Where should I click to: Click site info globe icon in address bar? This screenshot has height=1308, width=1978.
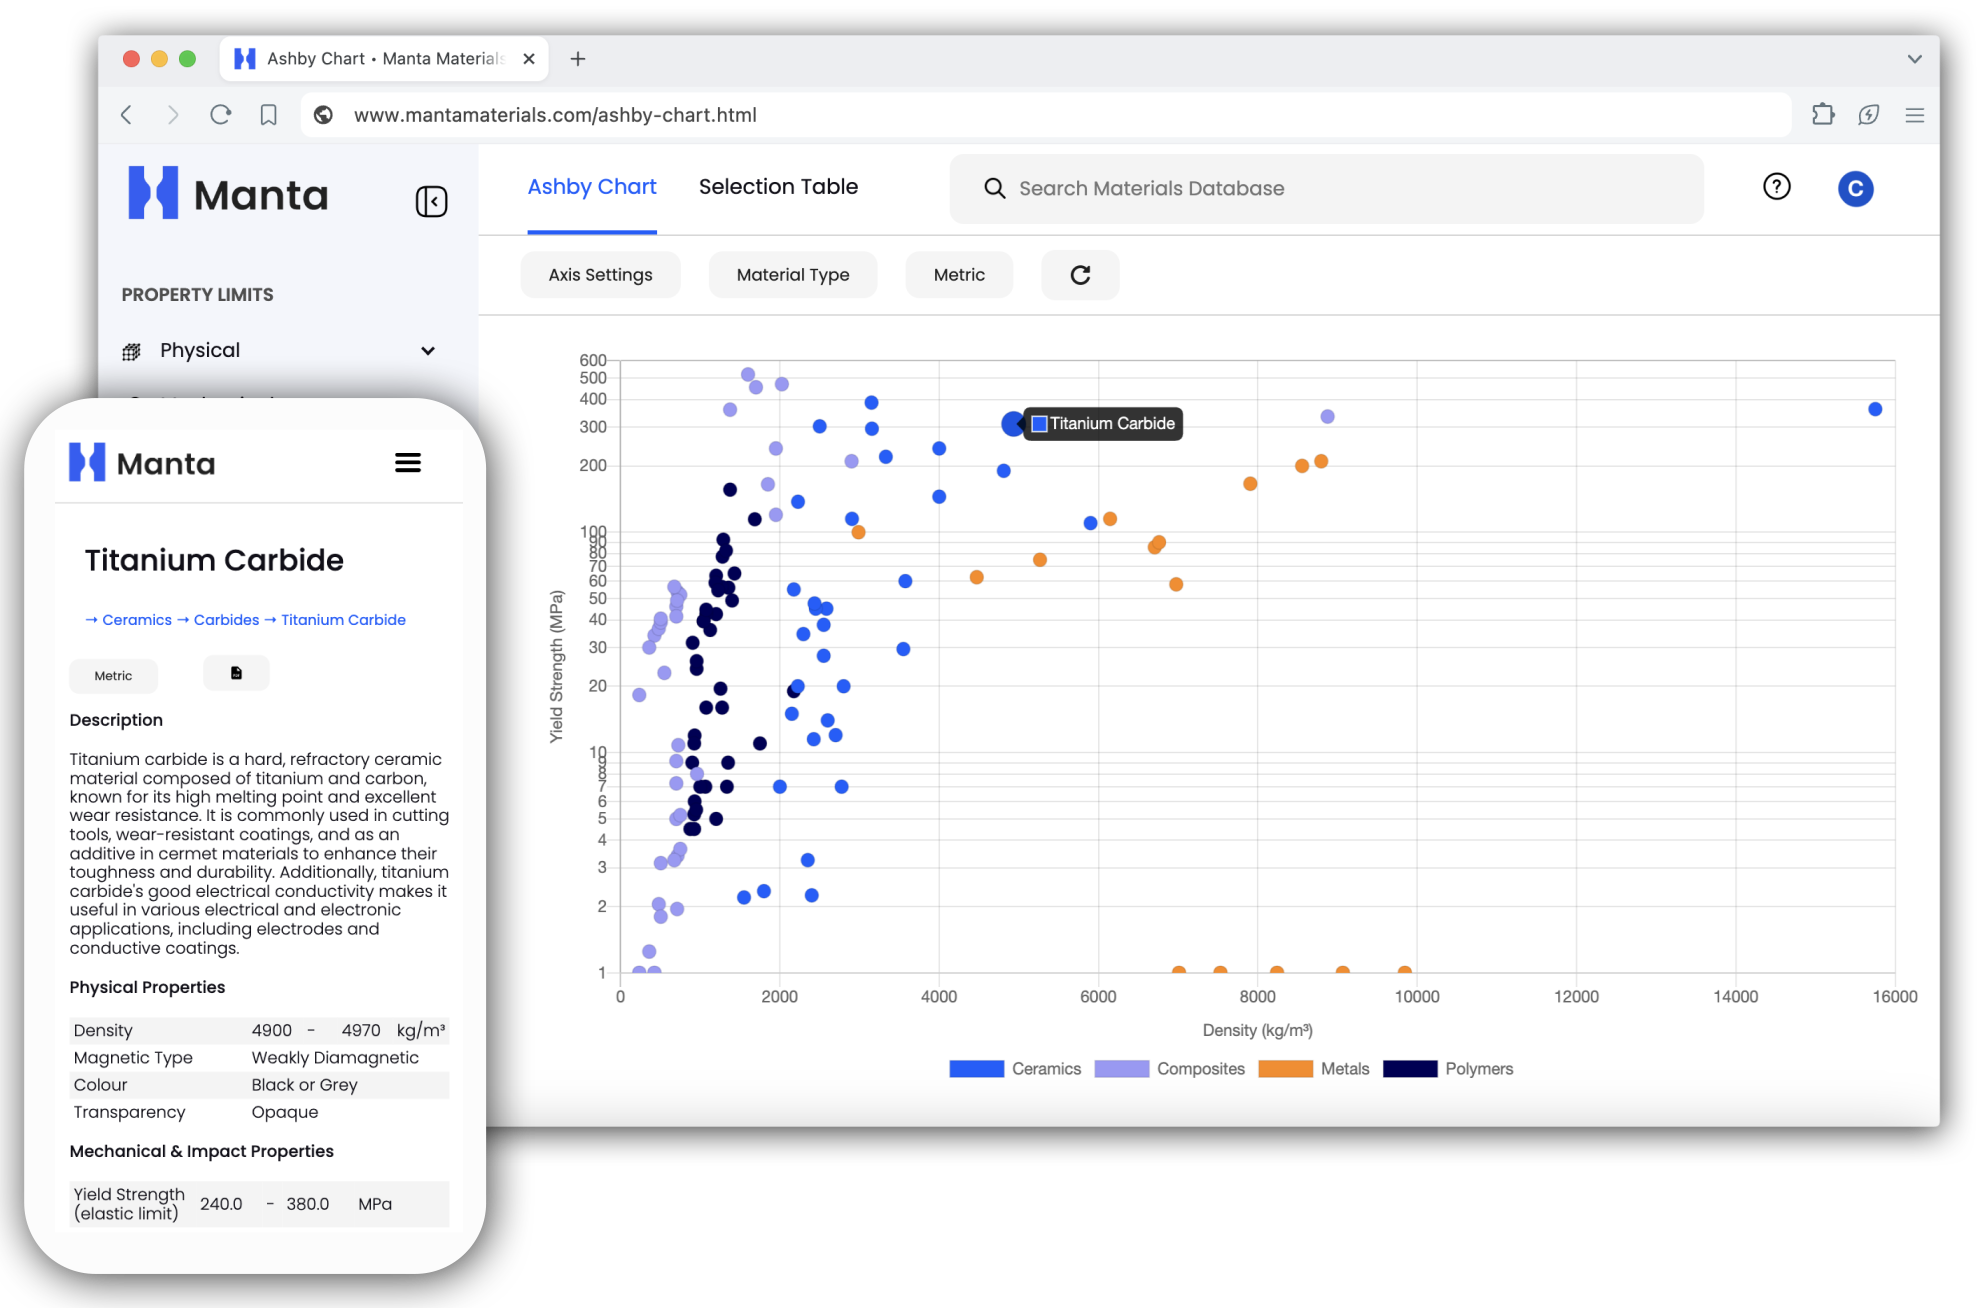pyautogui.click(x=323, y=115)
